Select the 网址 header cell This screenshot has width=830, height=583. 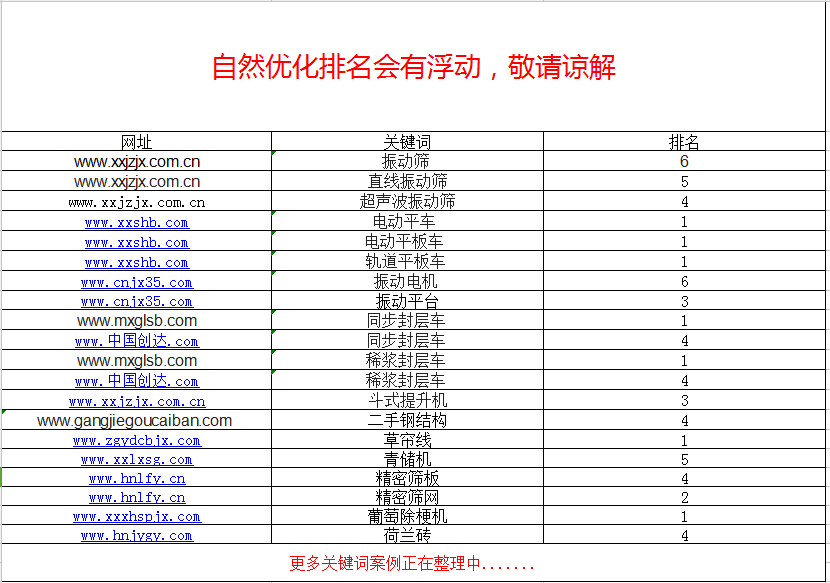(136, 142)
